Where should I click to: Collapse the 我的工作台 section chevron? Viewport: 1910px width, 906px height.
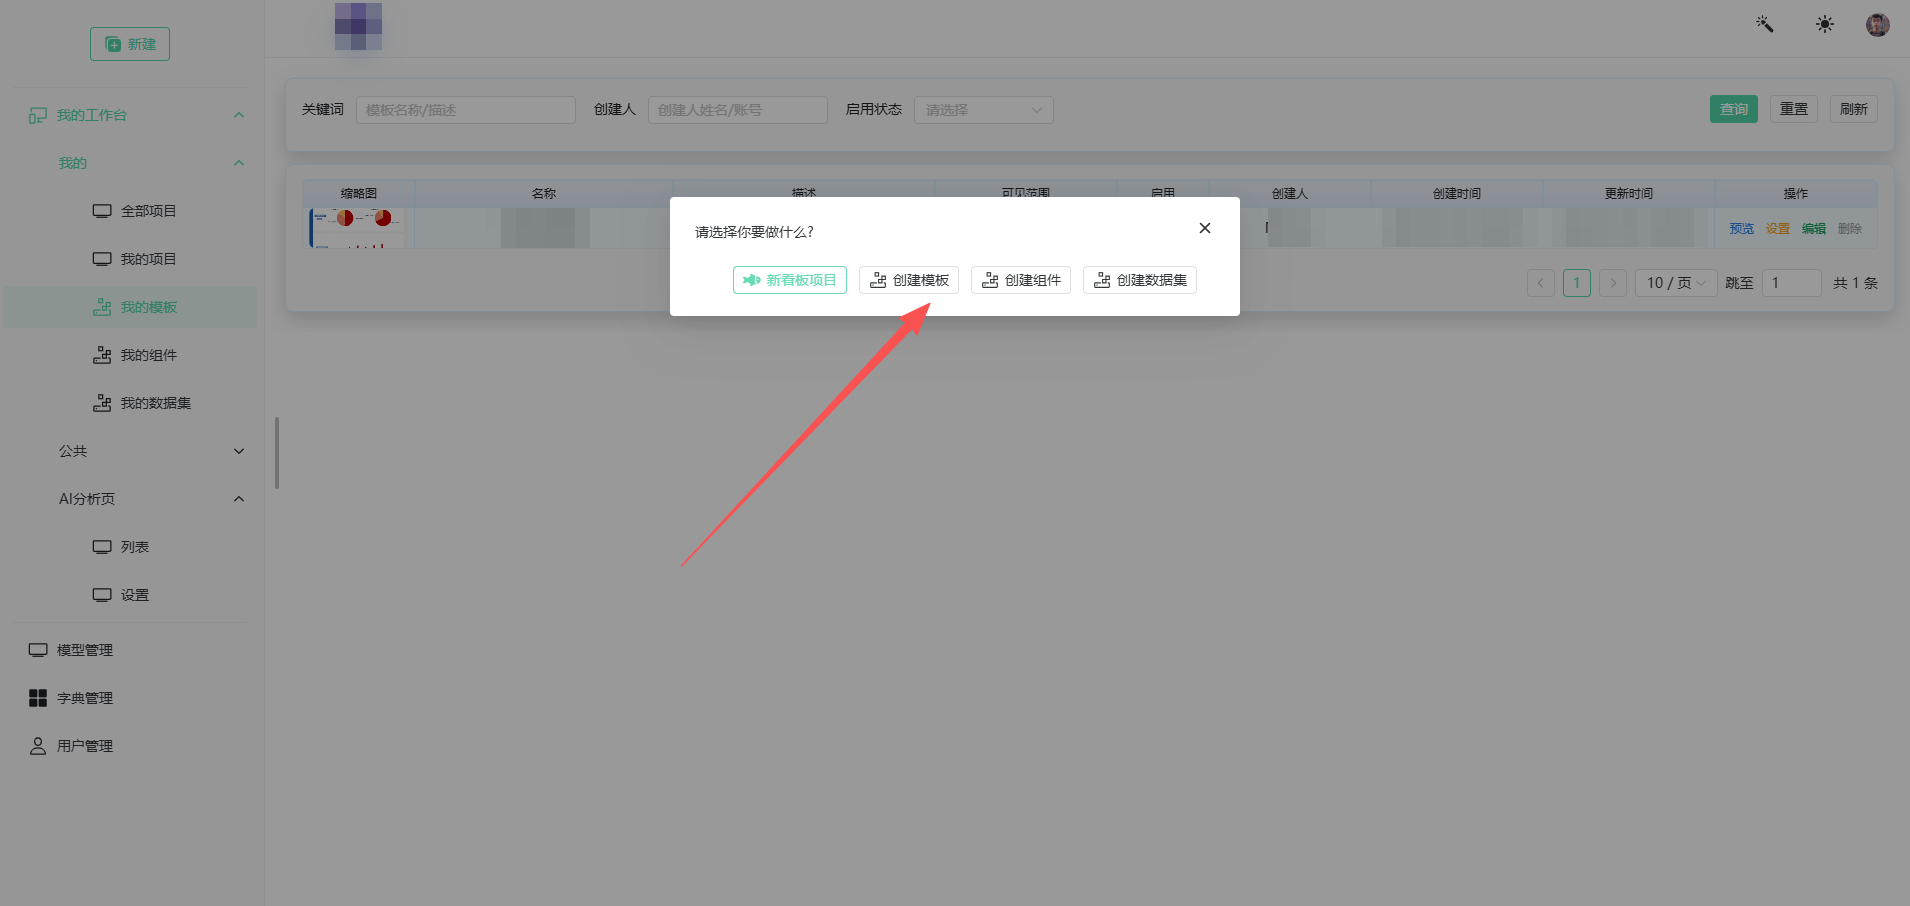239,115
